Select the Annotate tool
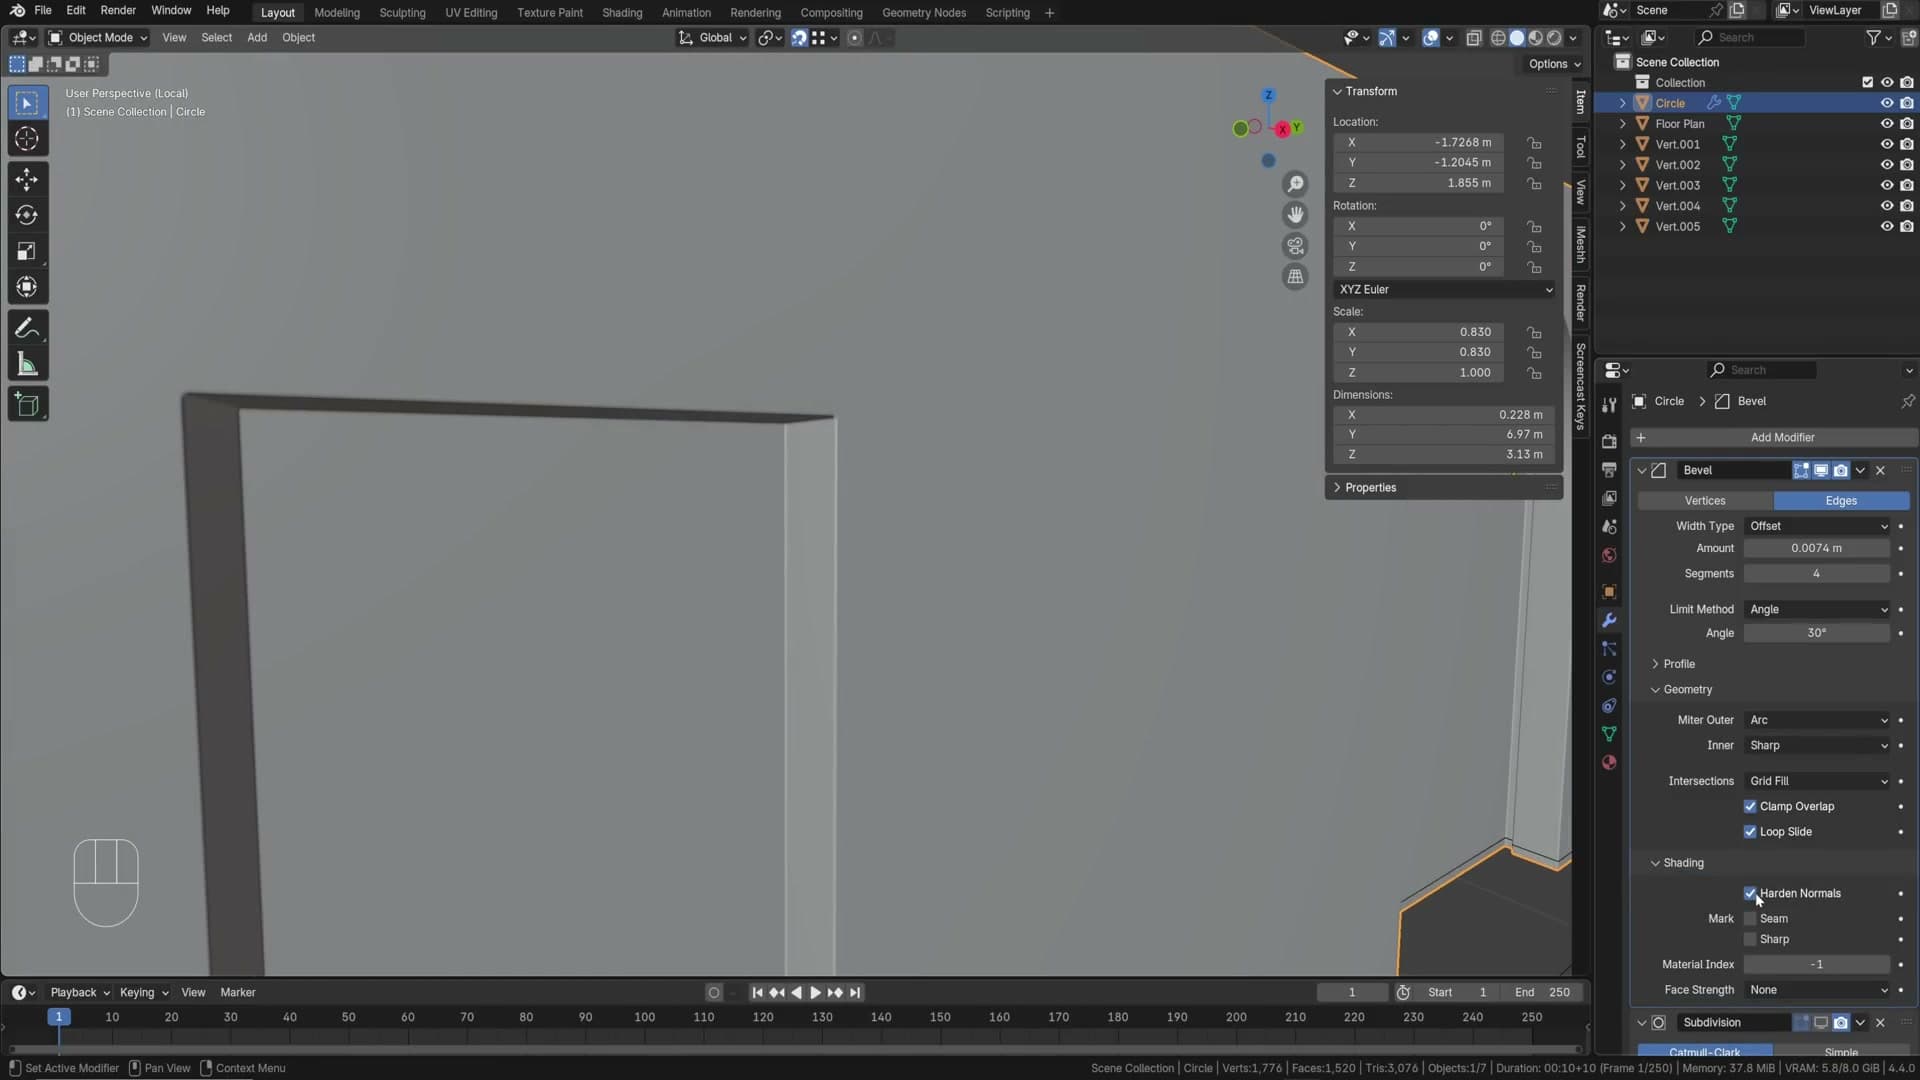 (27, 328)
